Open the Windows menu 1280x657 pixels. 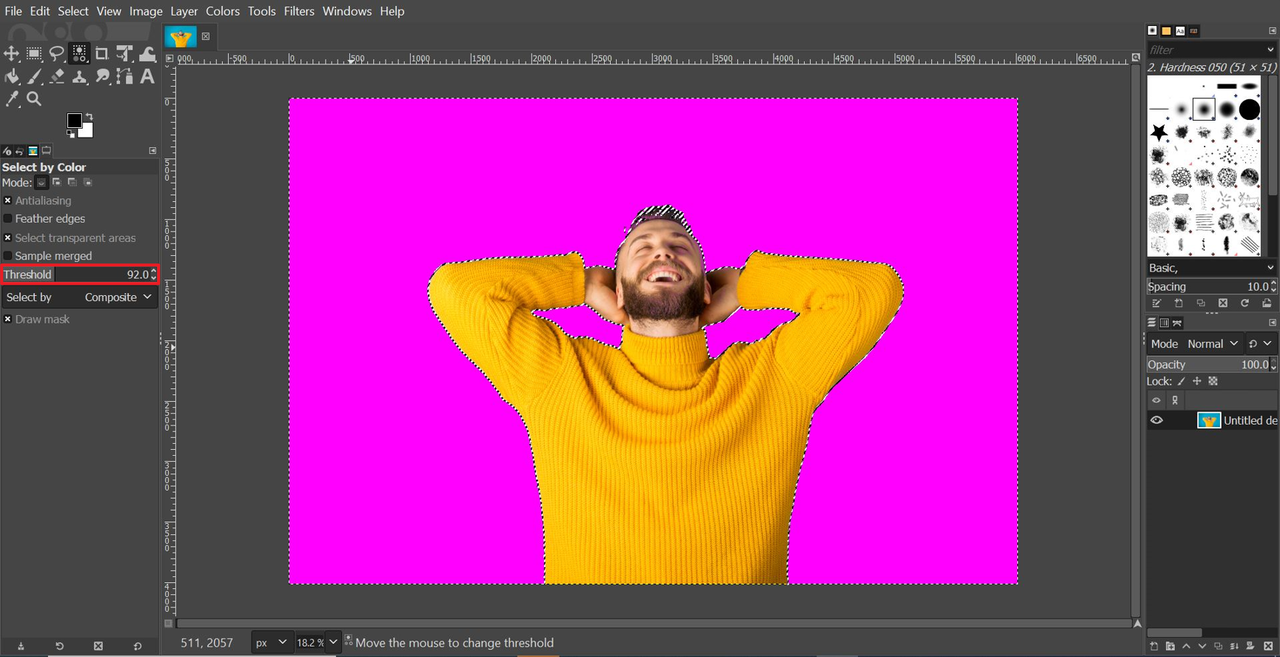347,11
